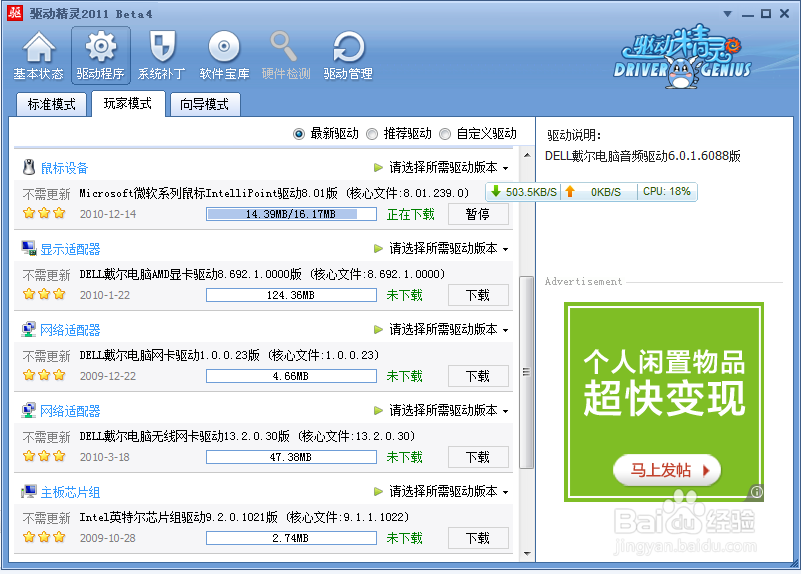Open the 鼠标设备 category link
This screenshot has width=801, height=574.
(64, 168)
